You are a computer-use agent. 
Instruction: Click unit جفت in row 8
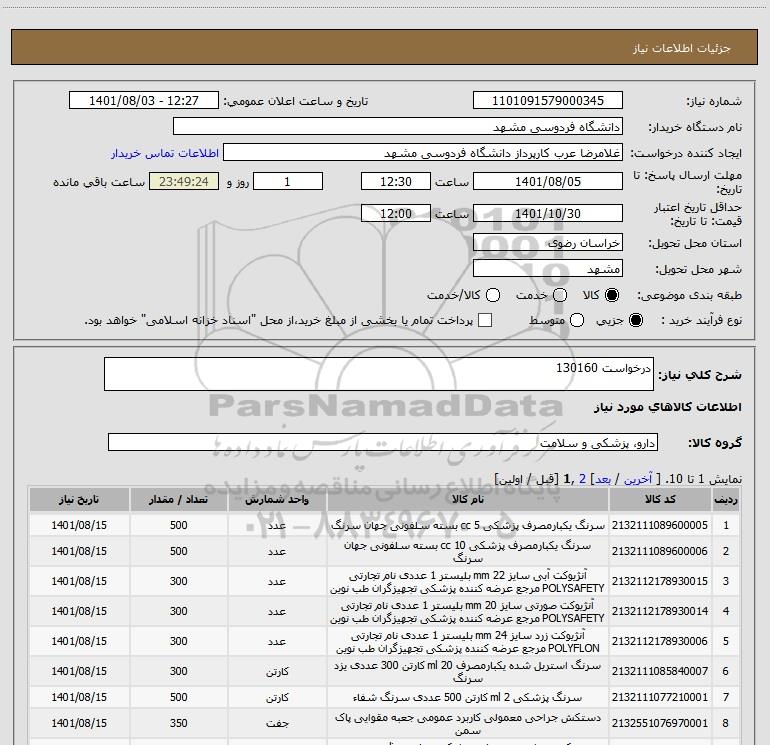(x=277, y=723)
